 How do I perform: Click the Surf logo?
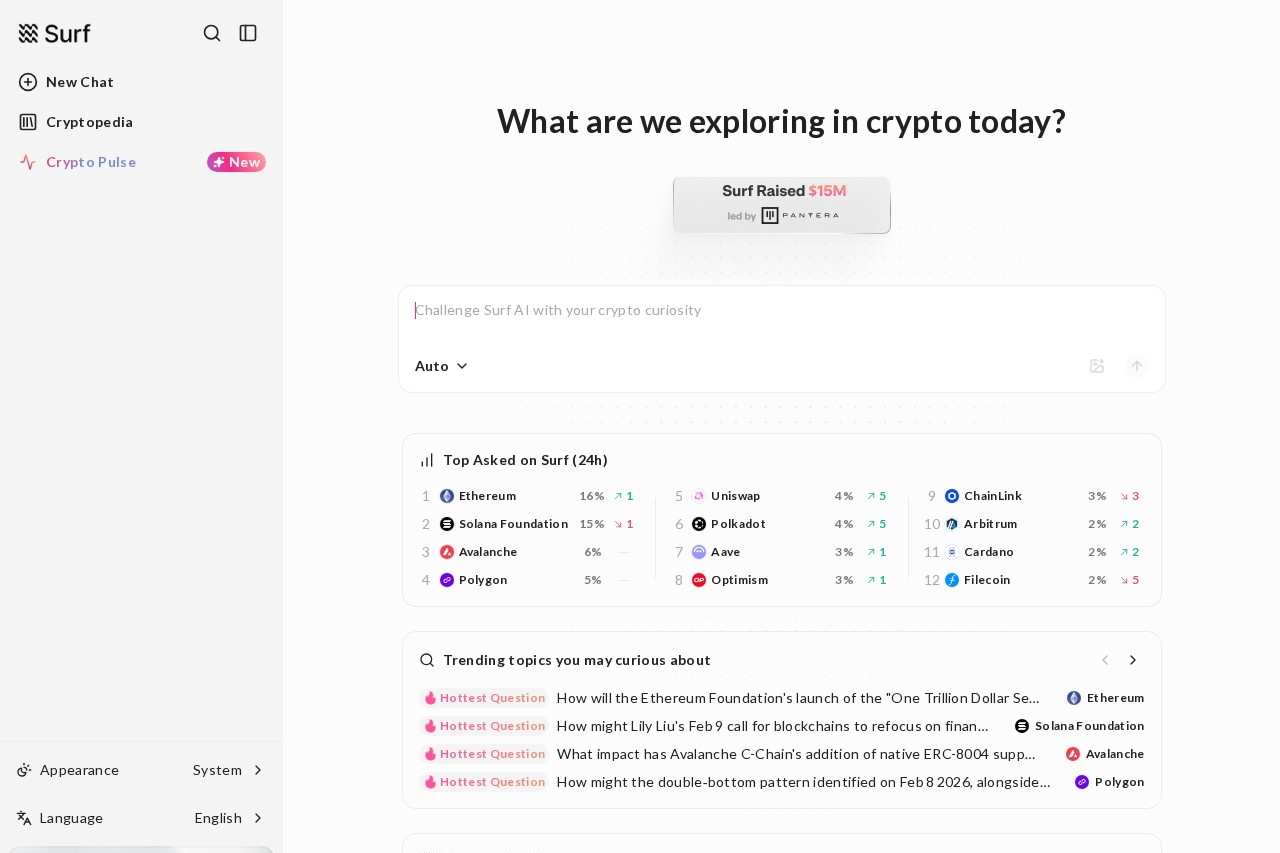click(x=55, y=33)
